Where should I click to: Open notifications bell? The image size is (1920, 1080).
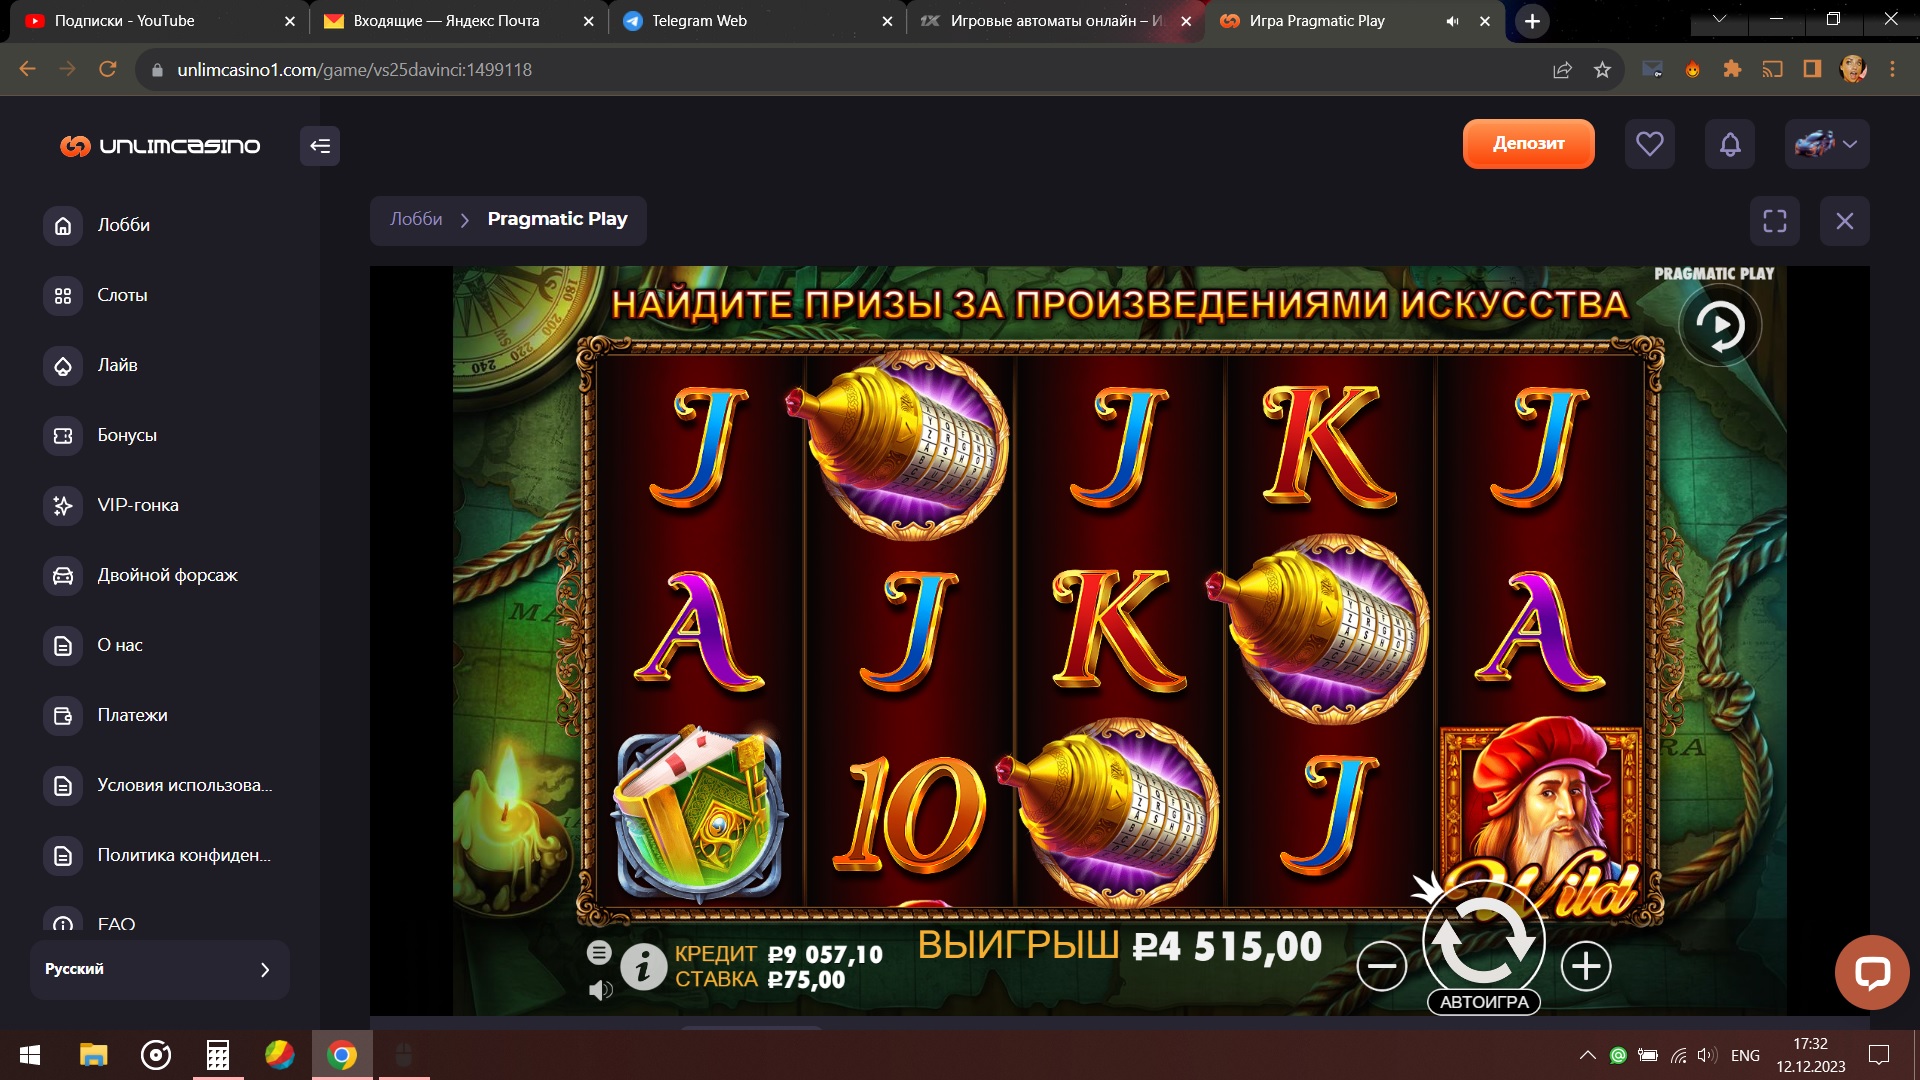click(x=1730, y=144)
